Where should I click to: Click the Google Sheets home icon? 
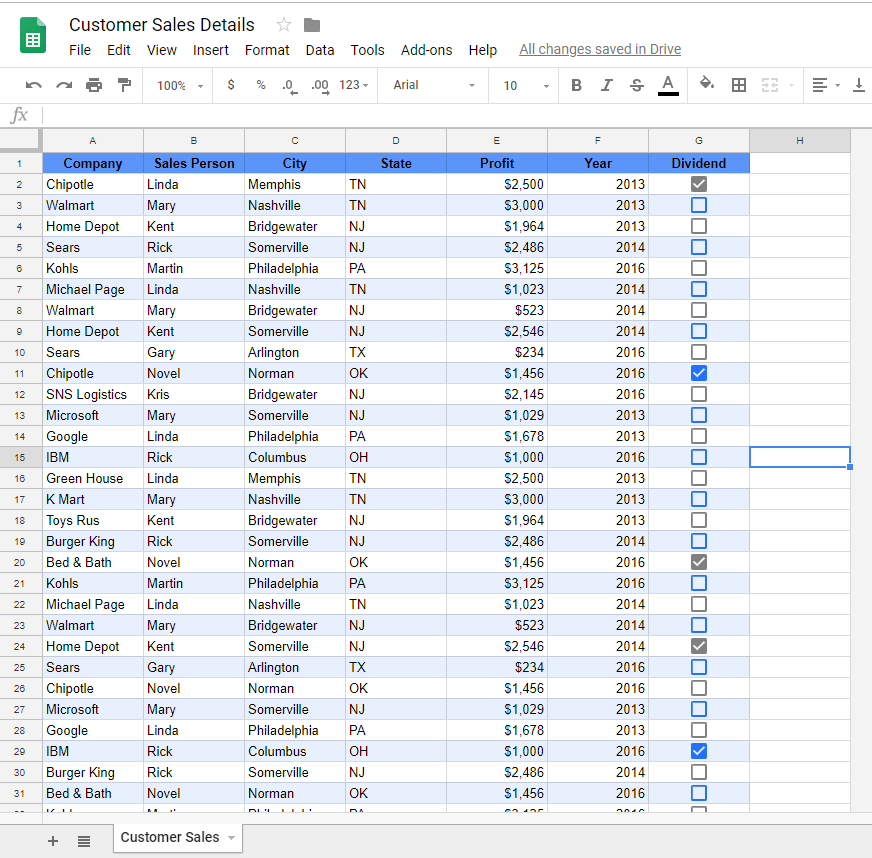coord(33,36)
